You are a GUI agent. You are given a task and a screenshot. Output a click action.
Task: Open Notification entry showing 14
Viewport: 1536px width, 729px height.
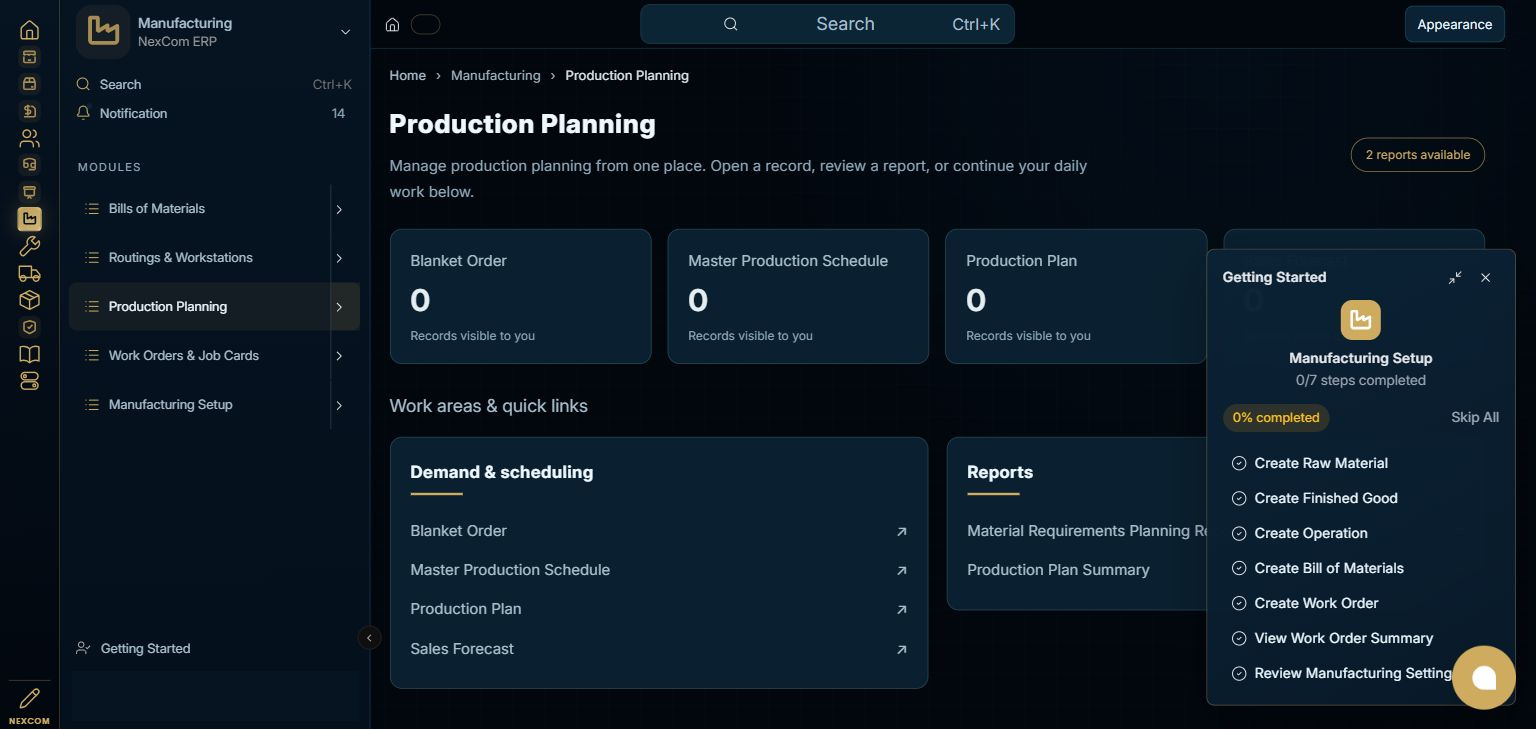point(214,114)
